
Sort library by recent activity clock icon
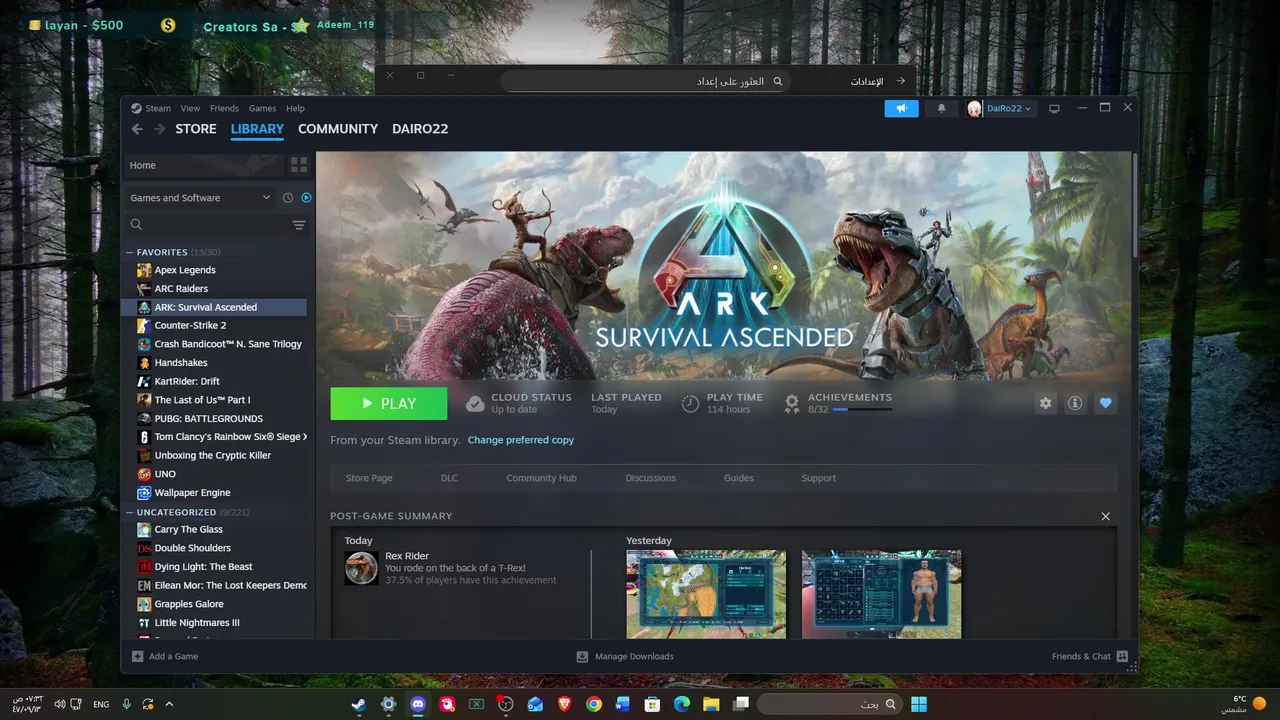288,198
